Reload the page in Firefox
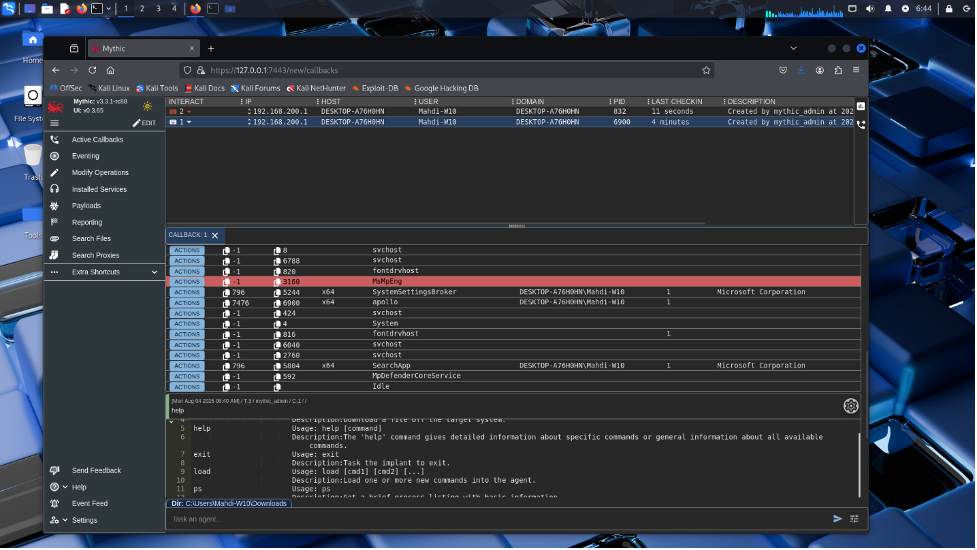The width and height of the screenshot is (977, 550). coord(92,70)
